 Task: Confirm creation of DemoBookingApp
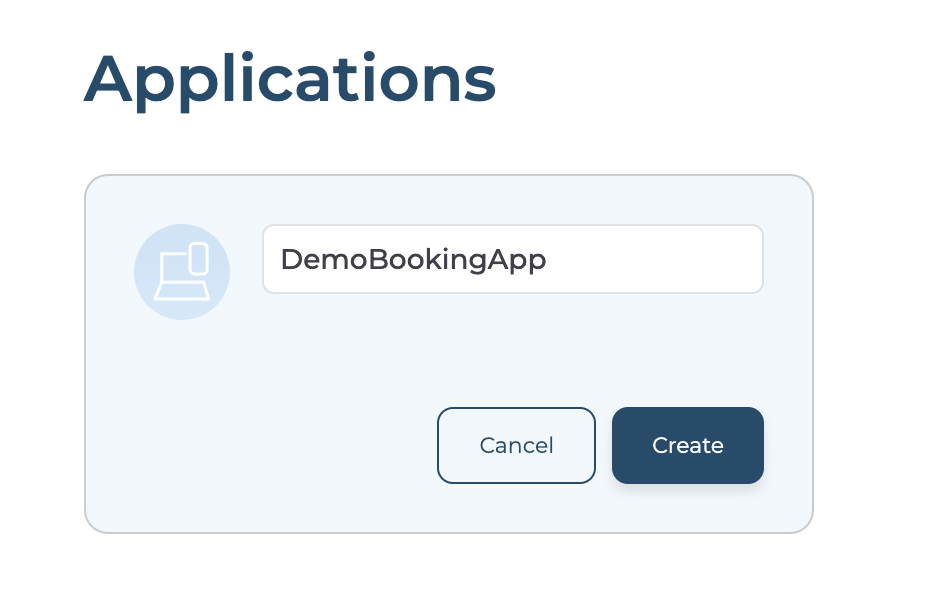coord(687,445)
